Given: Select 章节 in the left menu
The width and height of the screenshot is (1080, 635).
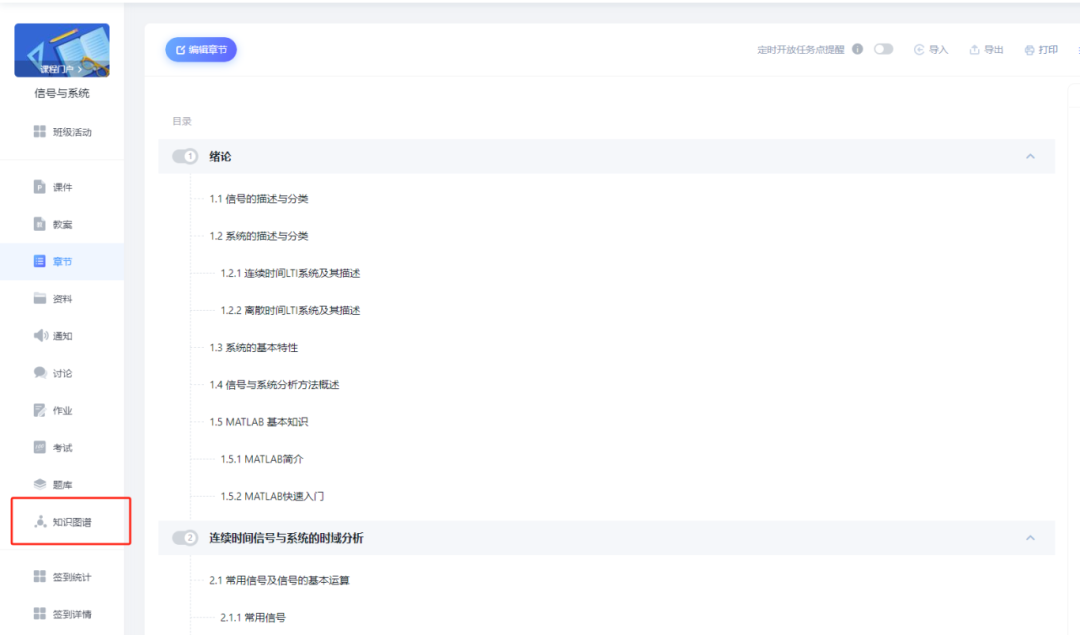Looking at the screenshot, I should (x=61, y=262).
